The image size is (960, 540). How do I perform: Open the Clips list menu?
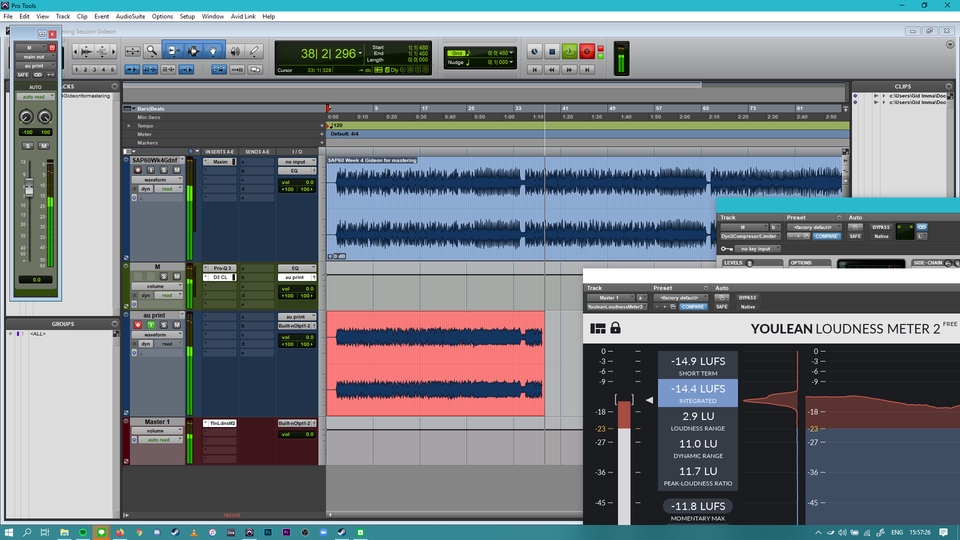[948, 86]
